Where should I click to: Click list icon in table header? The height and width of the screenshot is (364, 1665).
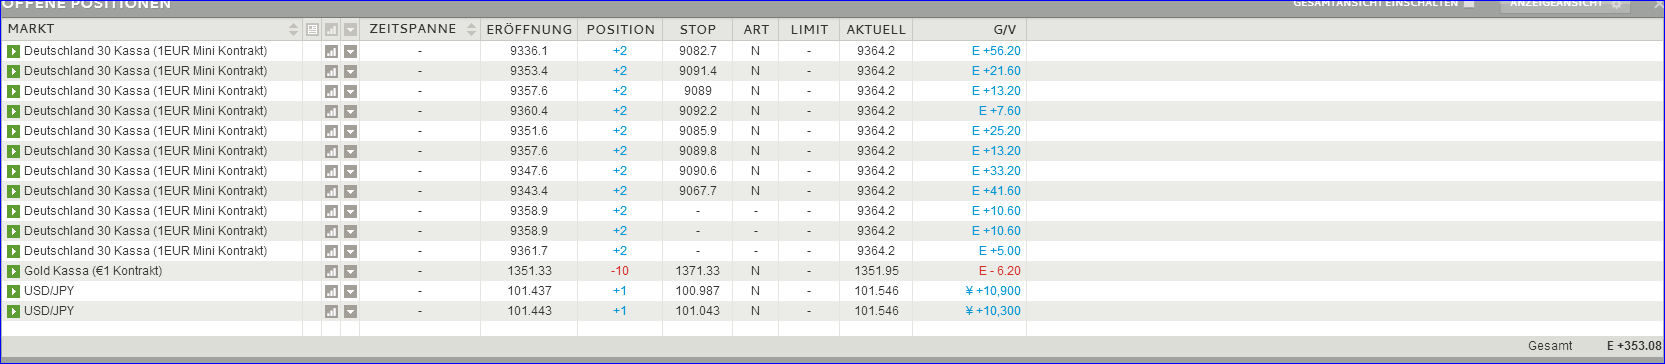point(312,30)
